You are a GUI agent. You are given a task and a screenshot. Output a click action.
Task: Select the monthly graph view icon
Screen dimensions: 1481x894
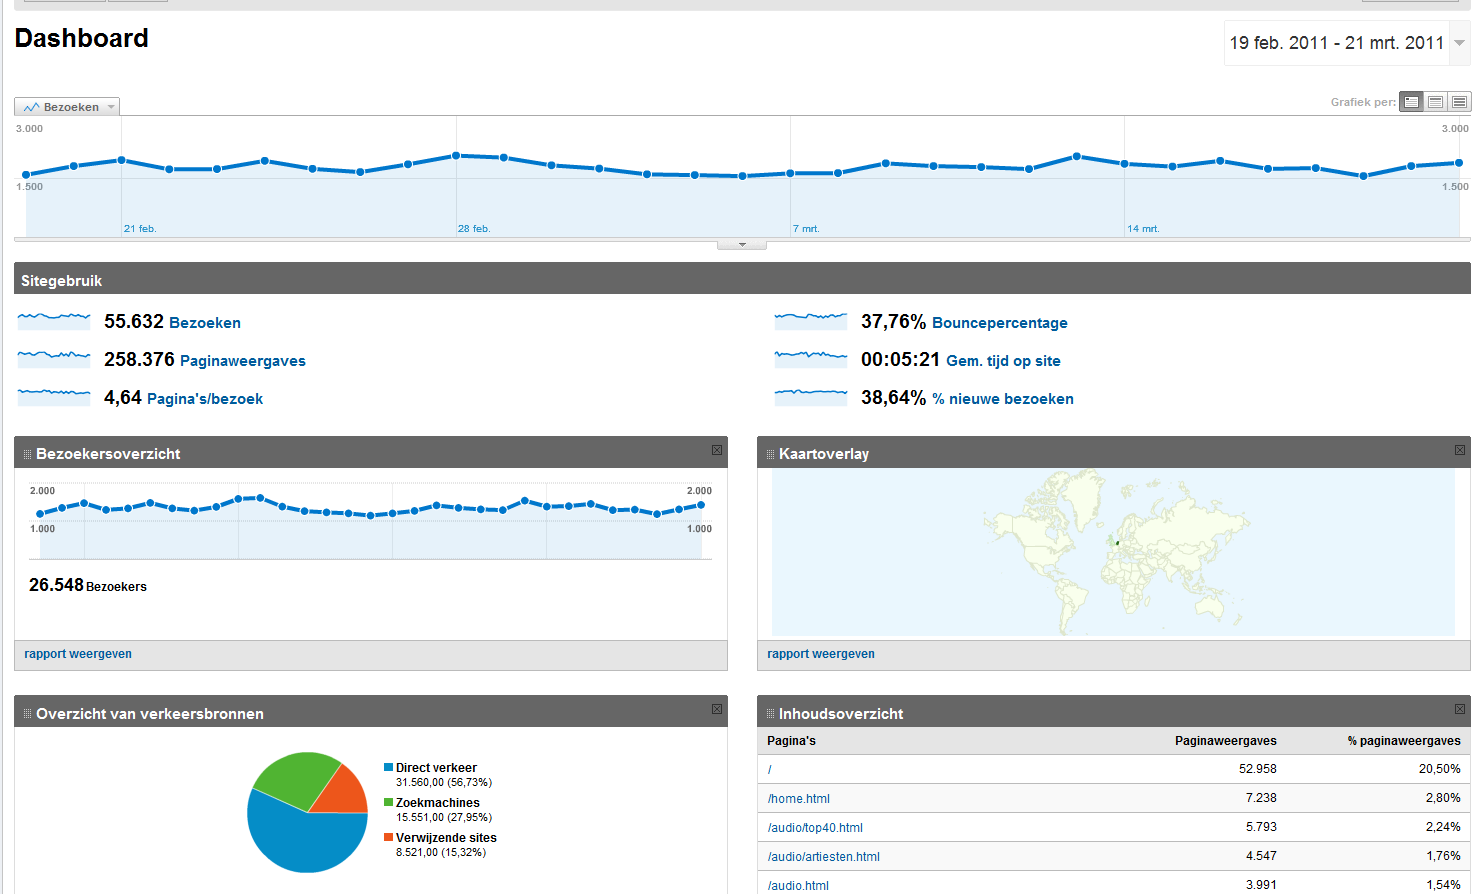click(x=1459, y=102)
